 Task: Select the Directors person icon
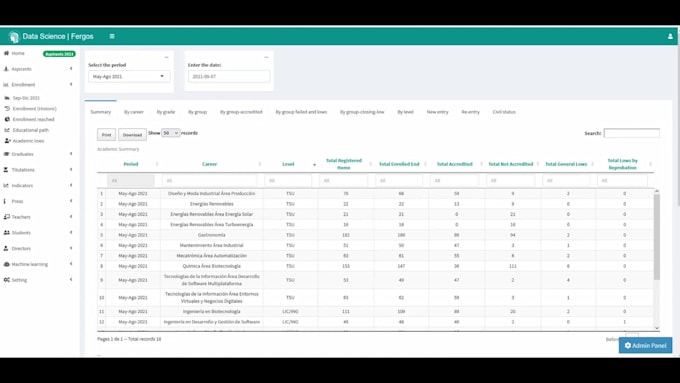(6, 248)
